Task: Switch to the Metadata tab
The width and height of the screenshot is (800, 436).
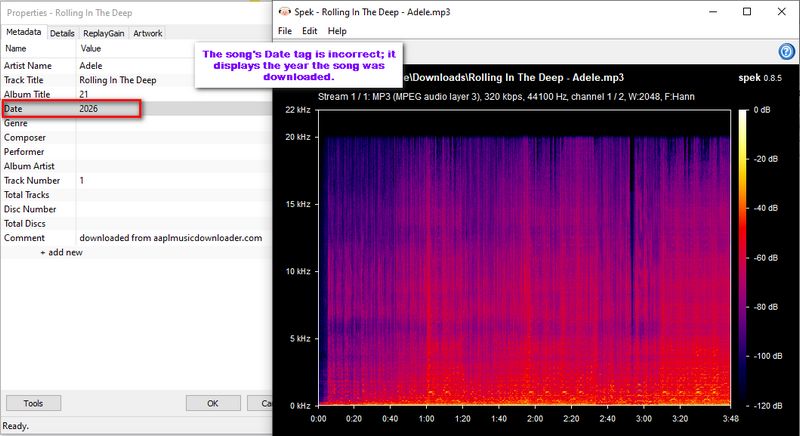Action: click(x=23, y=32)
